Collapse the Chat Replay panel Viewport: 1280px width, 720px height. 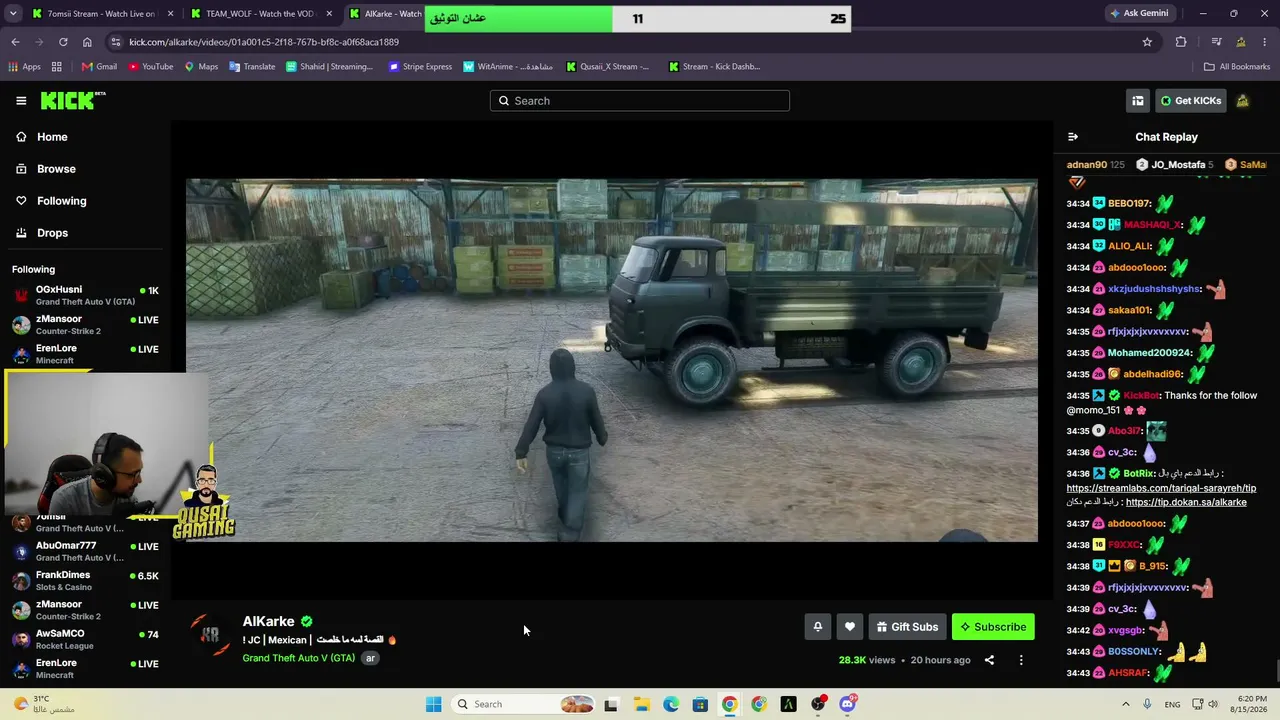(1073, 137)
